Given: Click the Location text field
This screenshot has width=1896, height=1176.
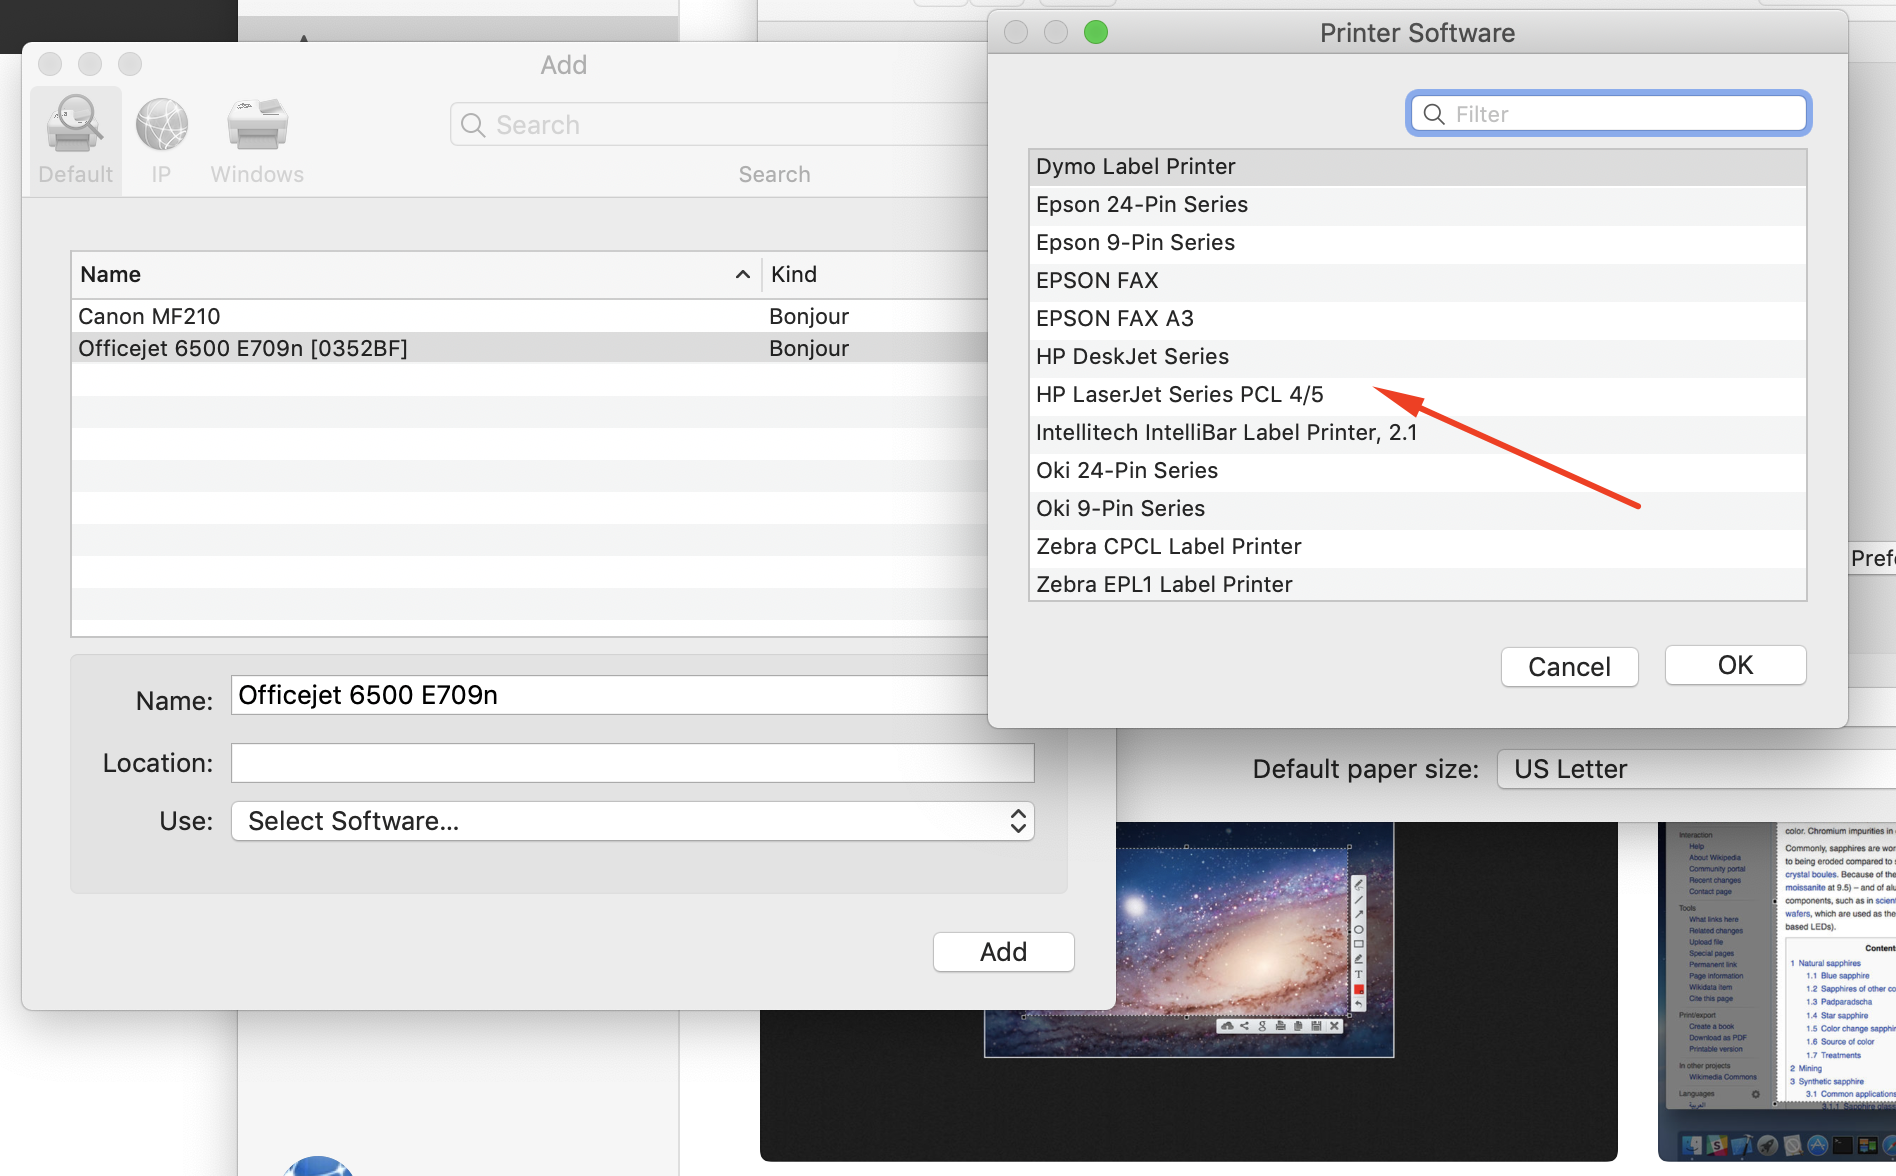Looking at the screenshot, I should 632,763.
